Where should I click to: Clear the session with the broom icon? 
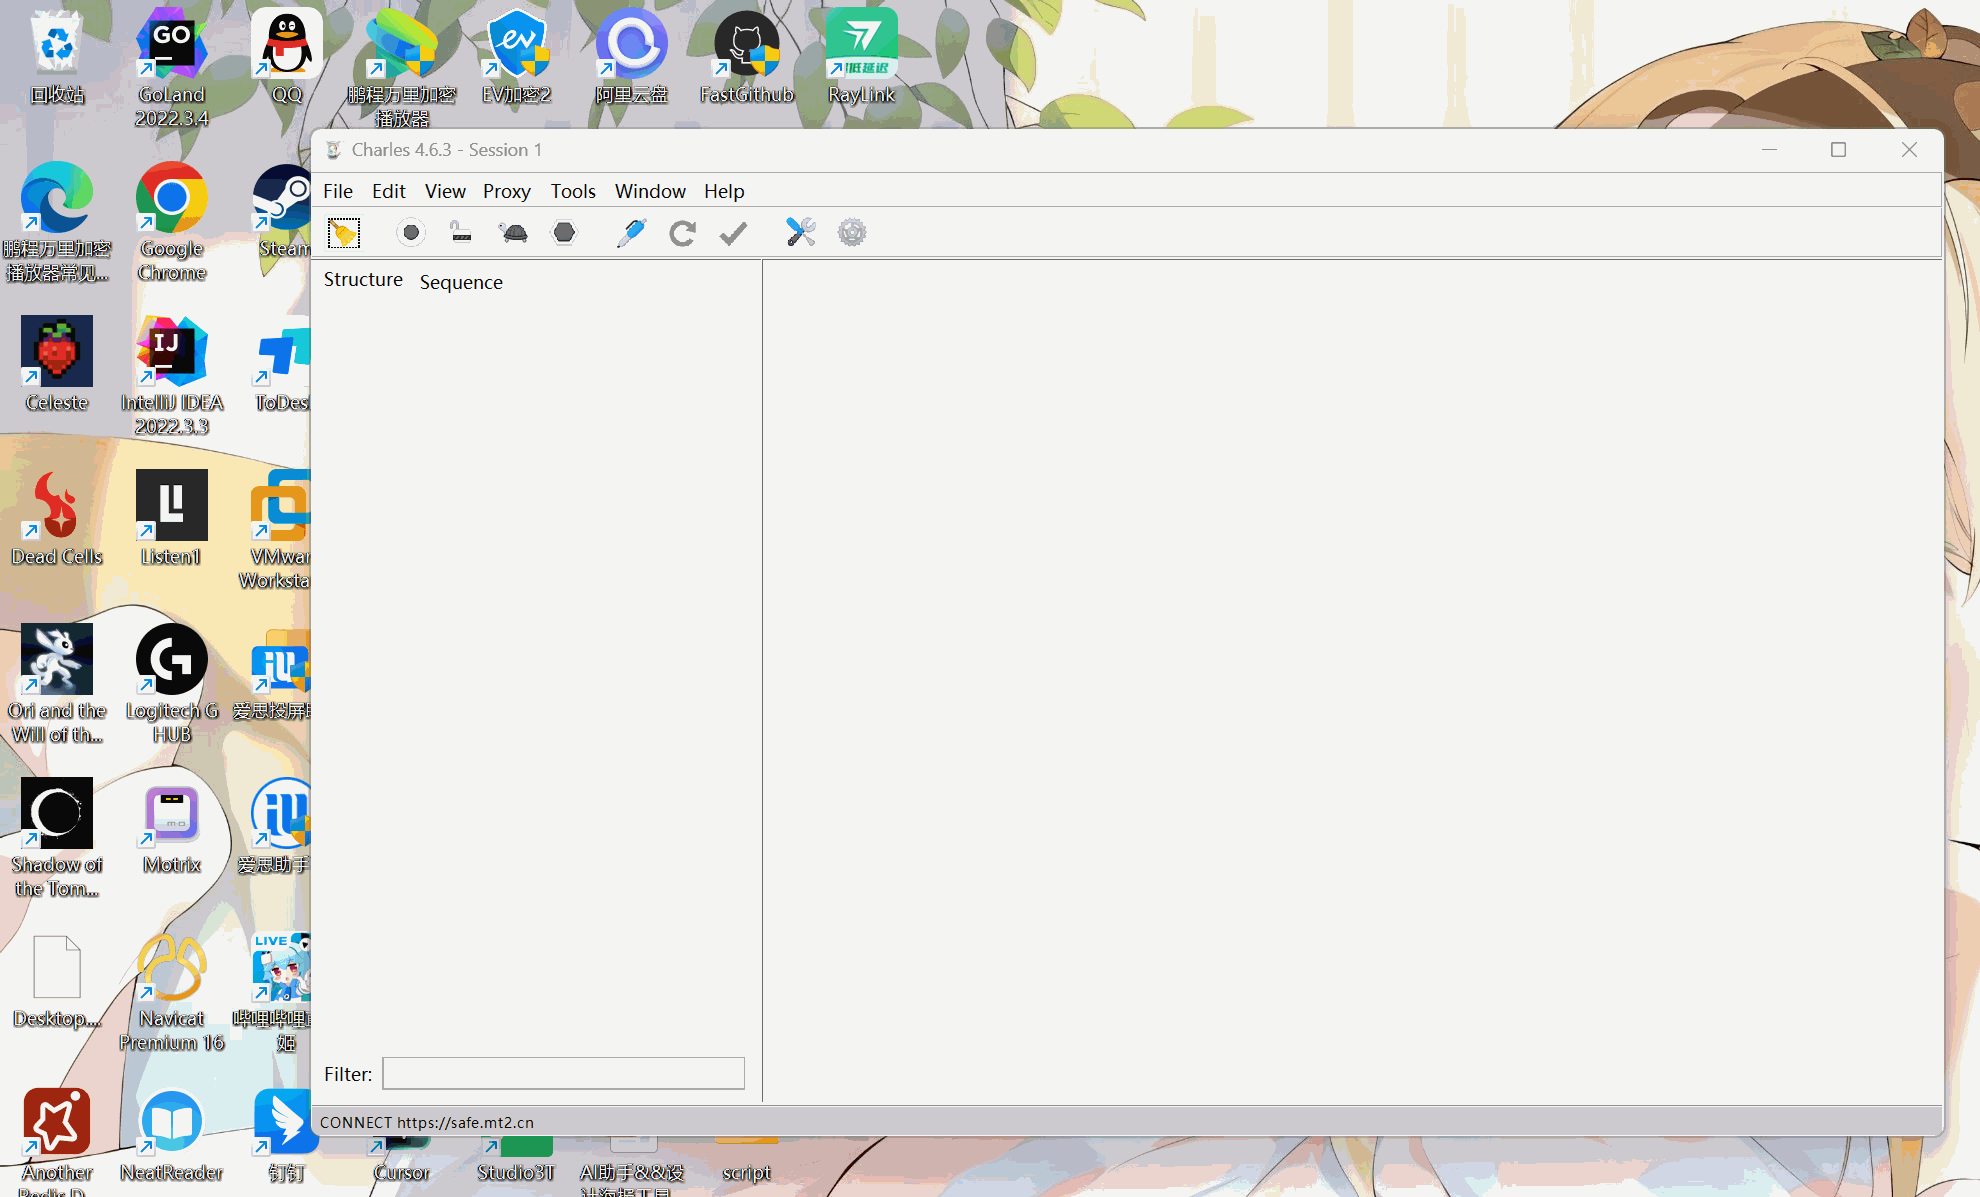pyautogui.click(x=344, y=233)
